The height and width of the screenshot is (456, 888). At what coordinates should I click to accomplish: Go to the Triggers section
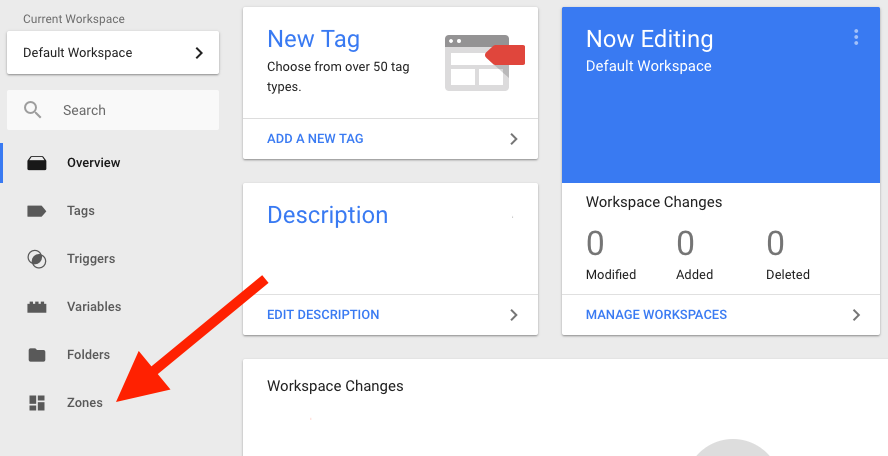91,259
